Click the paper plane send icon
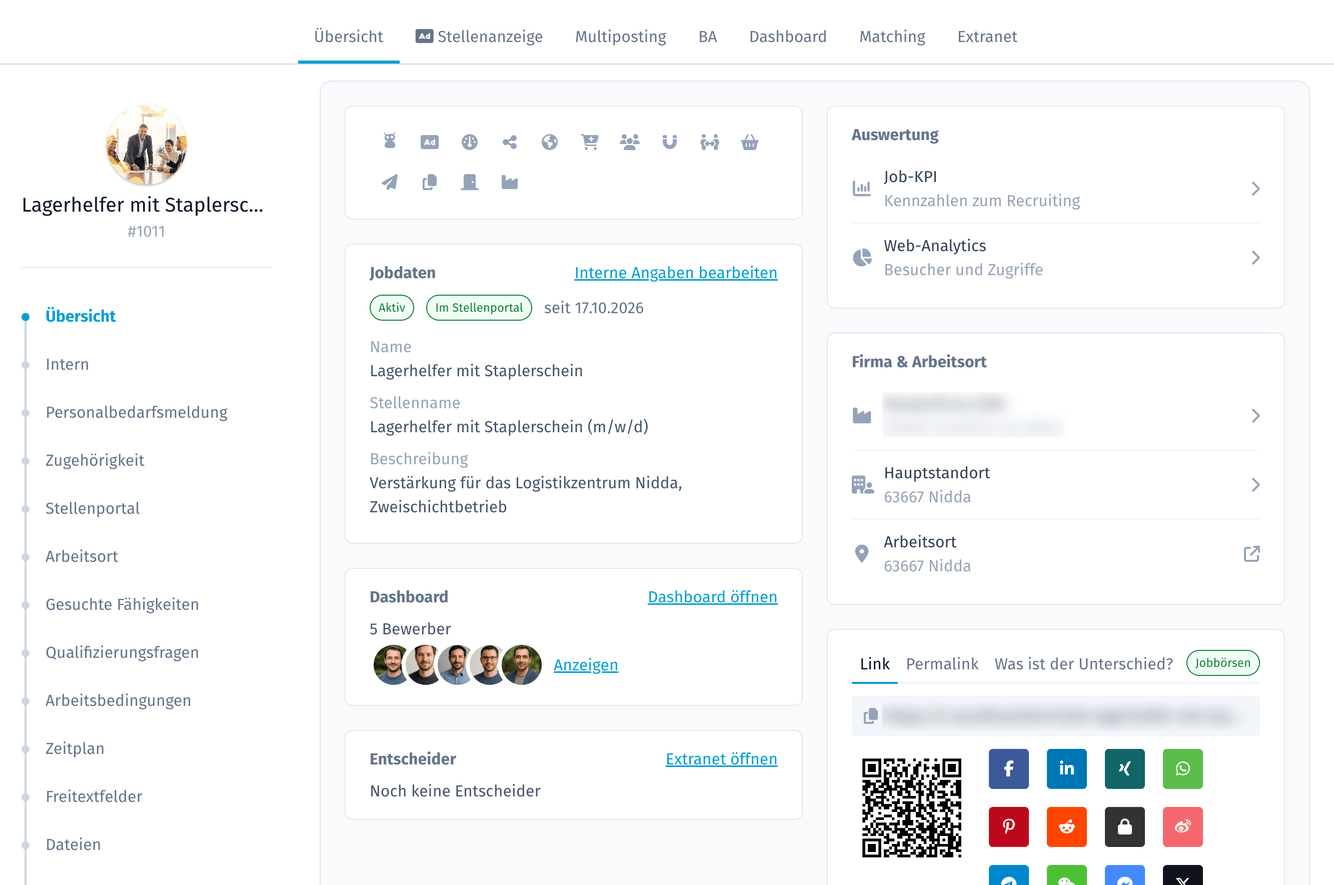This screenshot has width=1334, height=885. coord(390,182)
